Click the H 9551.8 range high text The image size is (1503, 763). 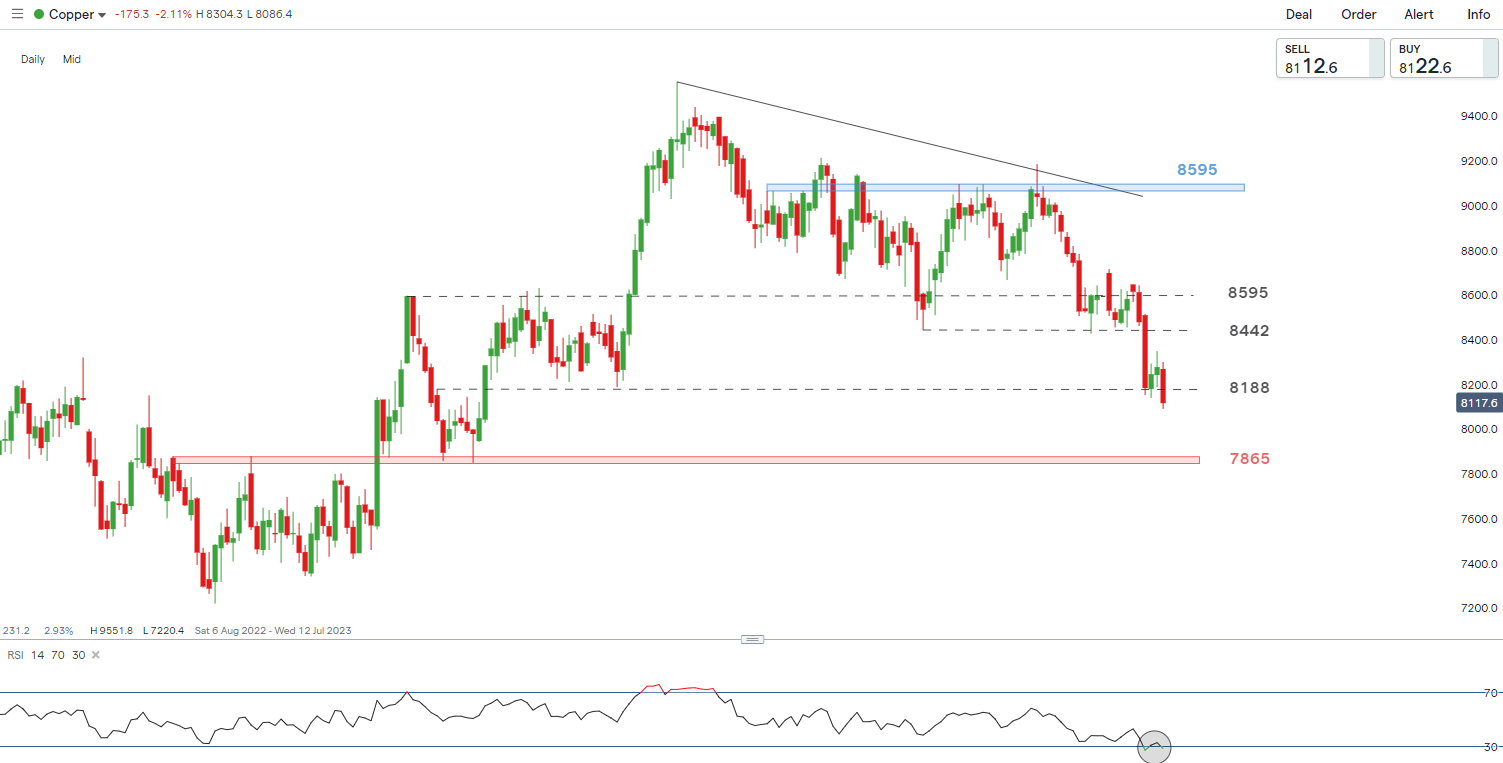point(111,631)
